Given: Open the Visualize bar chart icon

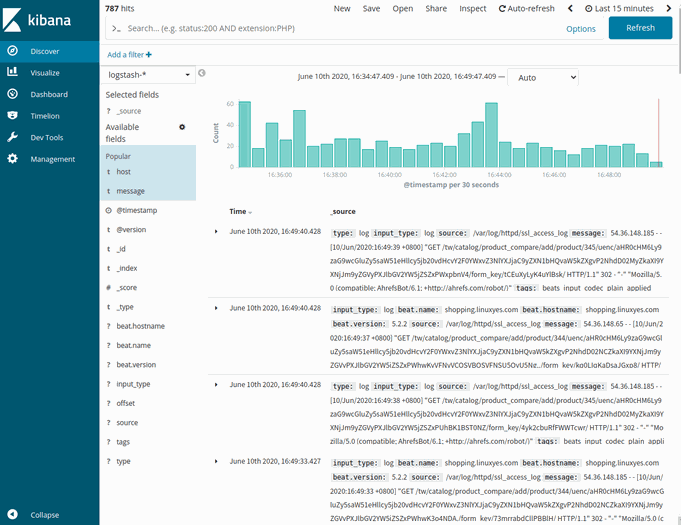Looking at the screenshot, I should click(13, 72).
